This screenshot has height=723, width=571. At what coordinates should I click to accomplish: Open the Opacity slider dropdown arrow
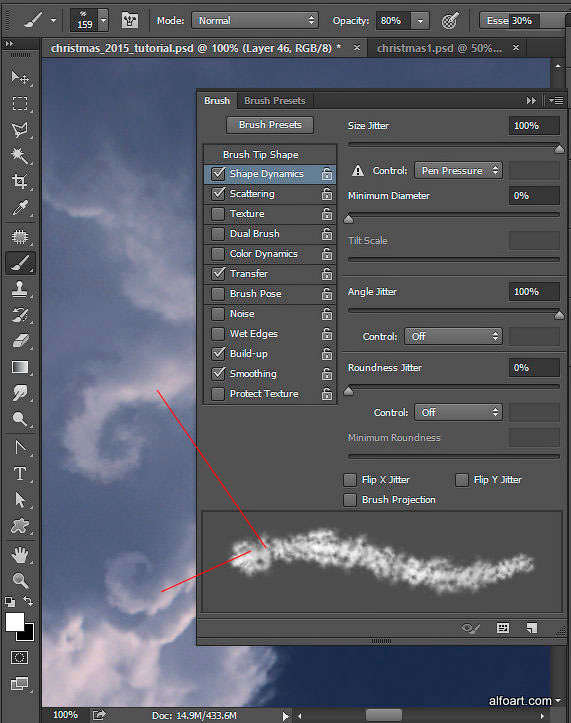tap(420, 21)
